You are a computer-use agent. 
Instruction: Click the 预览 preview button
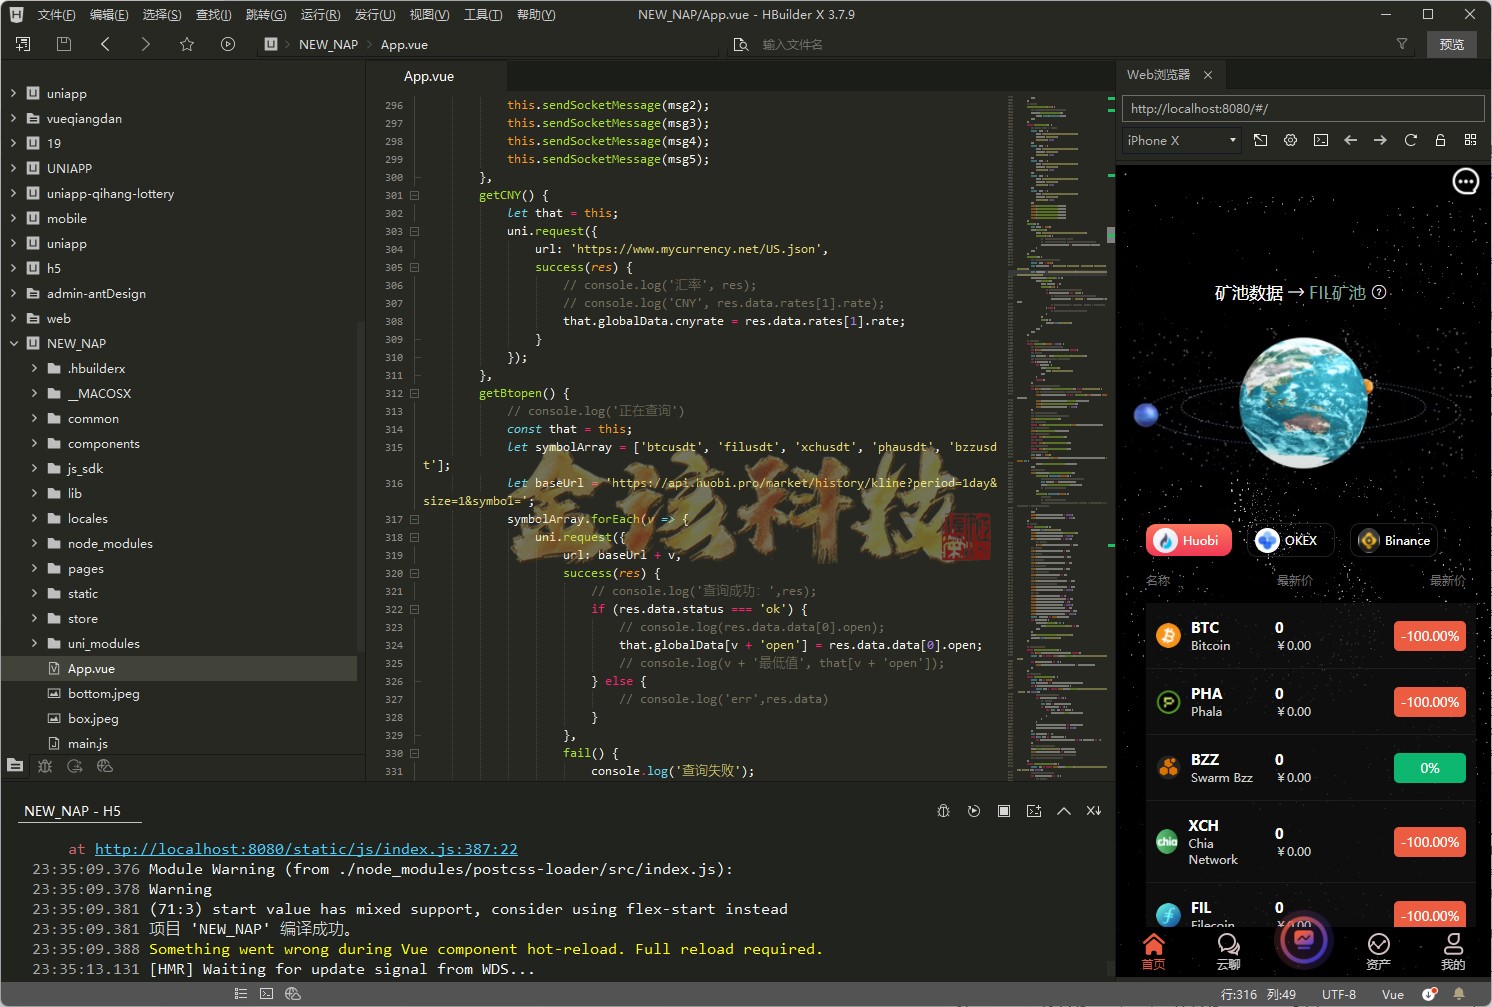[1451, 44]
